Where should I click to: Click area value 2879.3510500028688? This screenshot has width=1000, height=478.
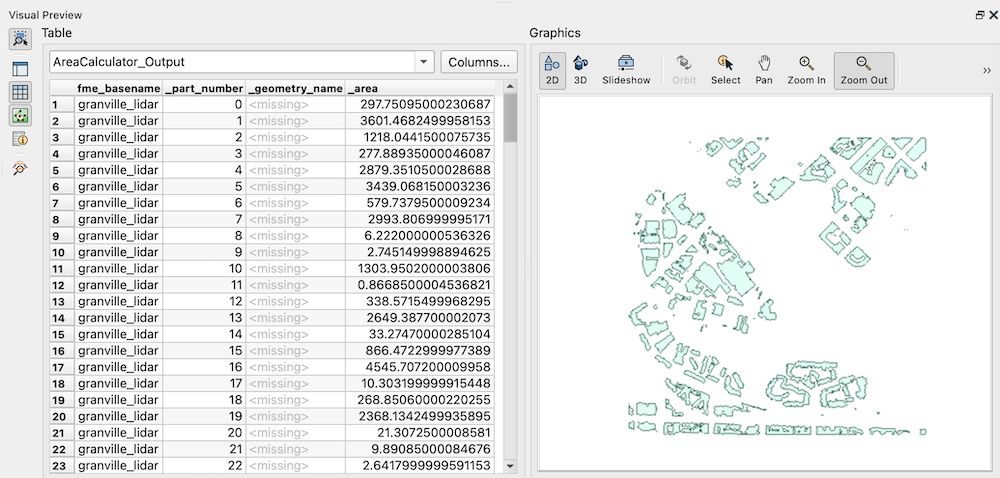[x=425, y=170]
